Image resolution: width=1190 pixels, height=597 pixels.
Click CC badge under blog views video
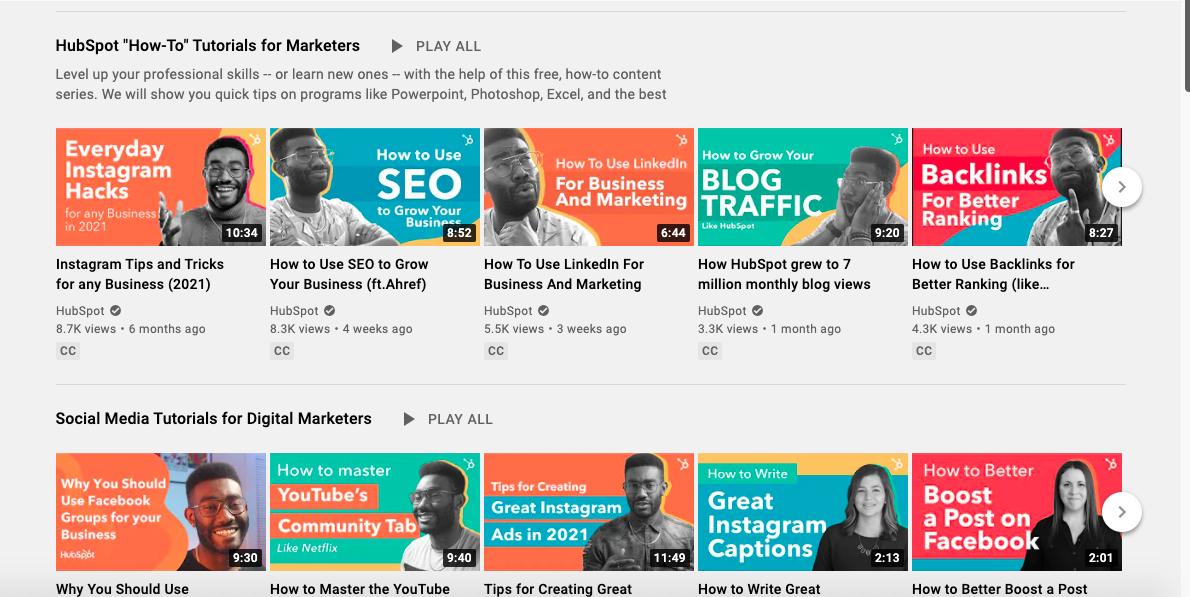(x=710, y=351)
